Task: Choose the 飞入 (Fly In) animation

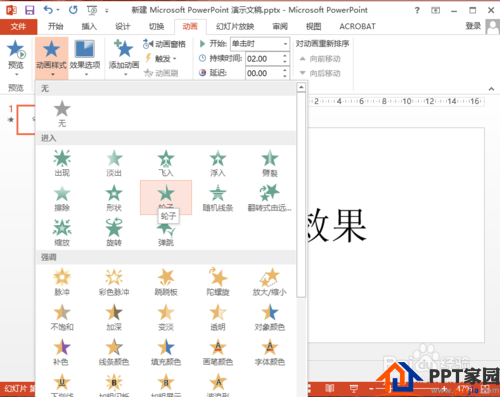Action: point(166,163)
